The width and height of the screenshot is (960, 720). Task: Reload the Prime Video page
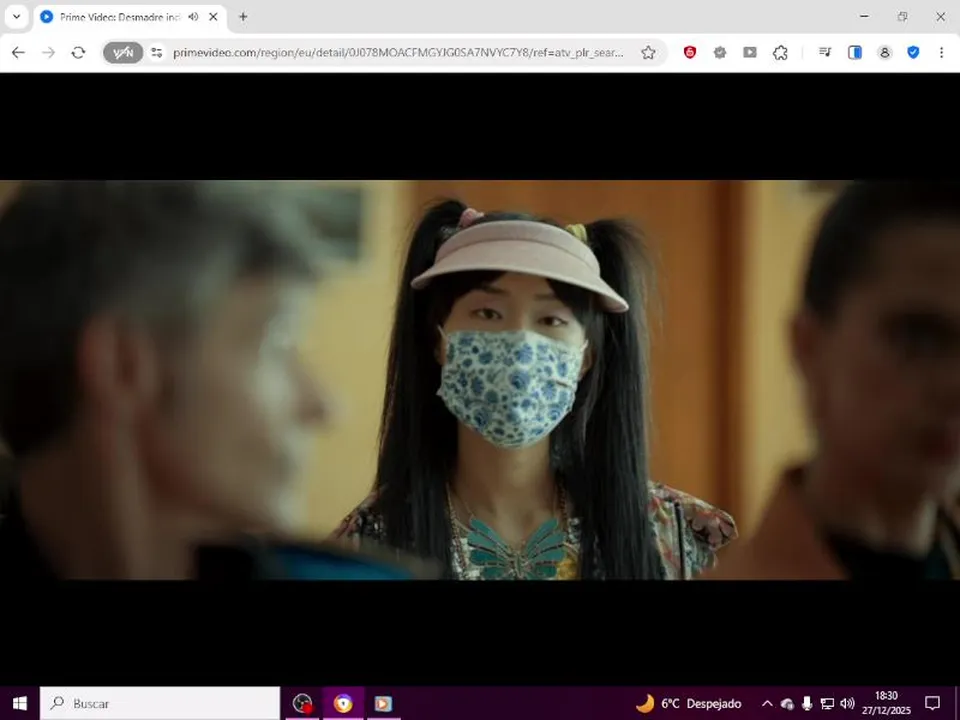(78, 53)
